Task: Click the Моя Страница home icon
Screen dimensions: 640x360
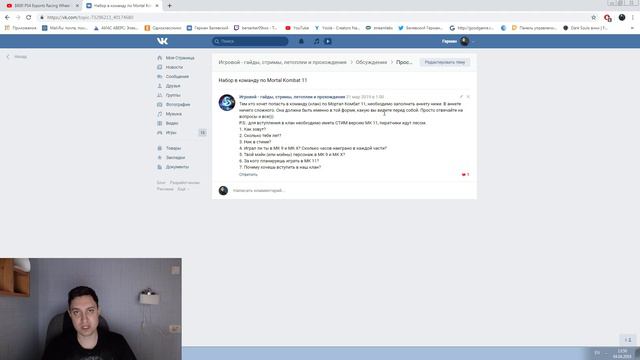Action: (160, 58)
